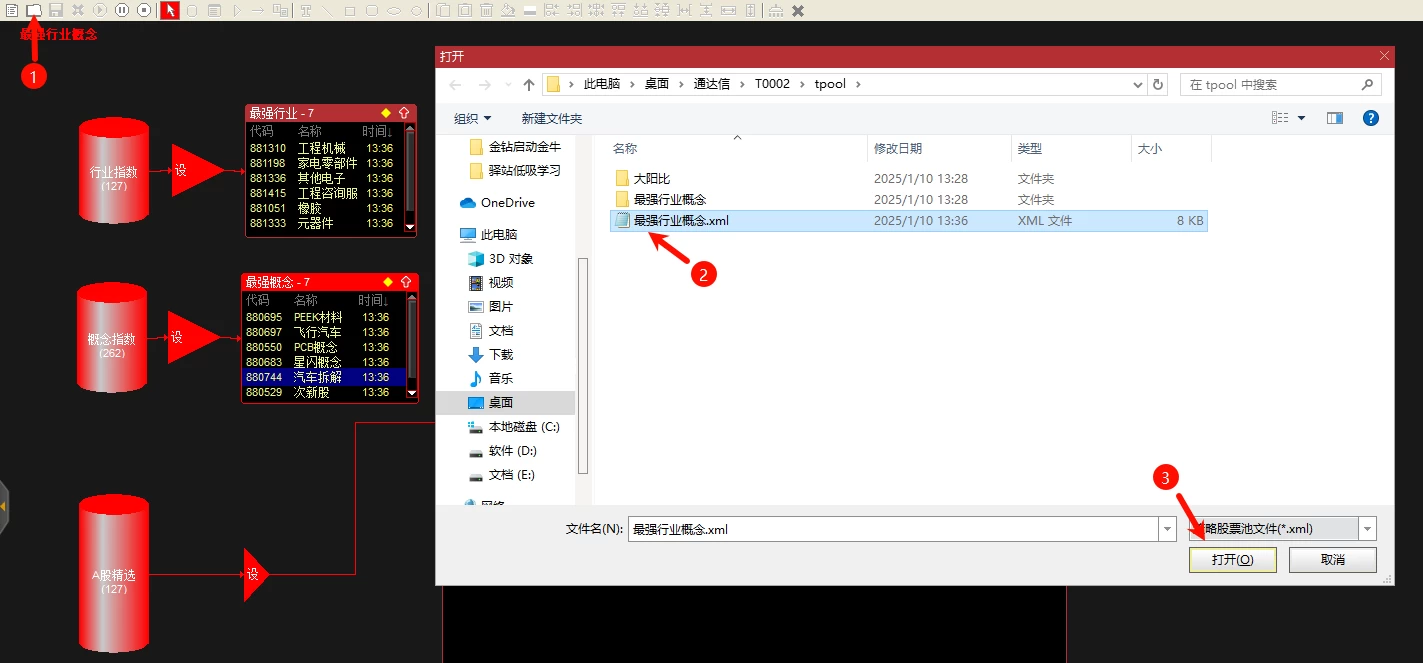This screenshot has width=1423, height=663.
Task: Select OneDrive in navigation pane
Action: pos(507,202)
